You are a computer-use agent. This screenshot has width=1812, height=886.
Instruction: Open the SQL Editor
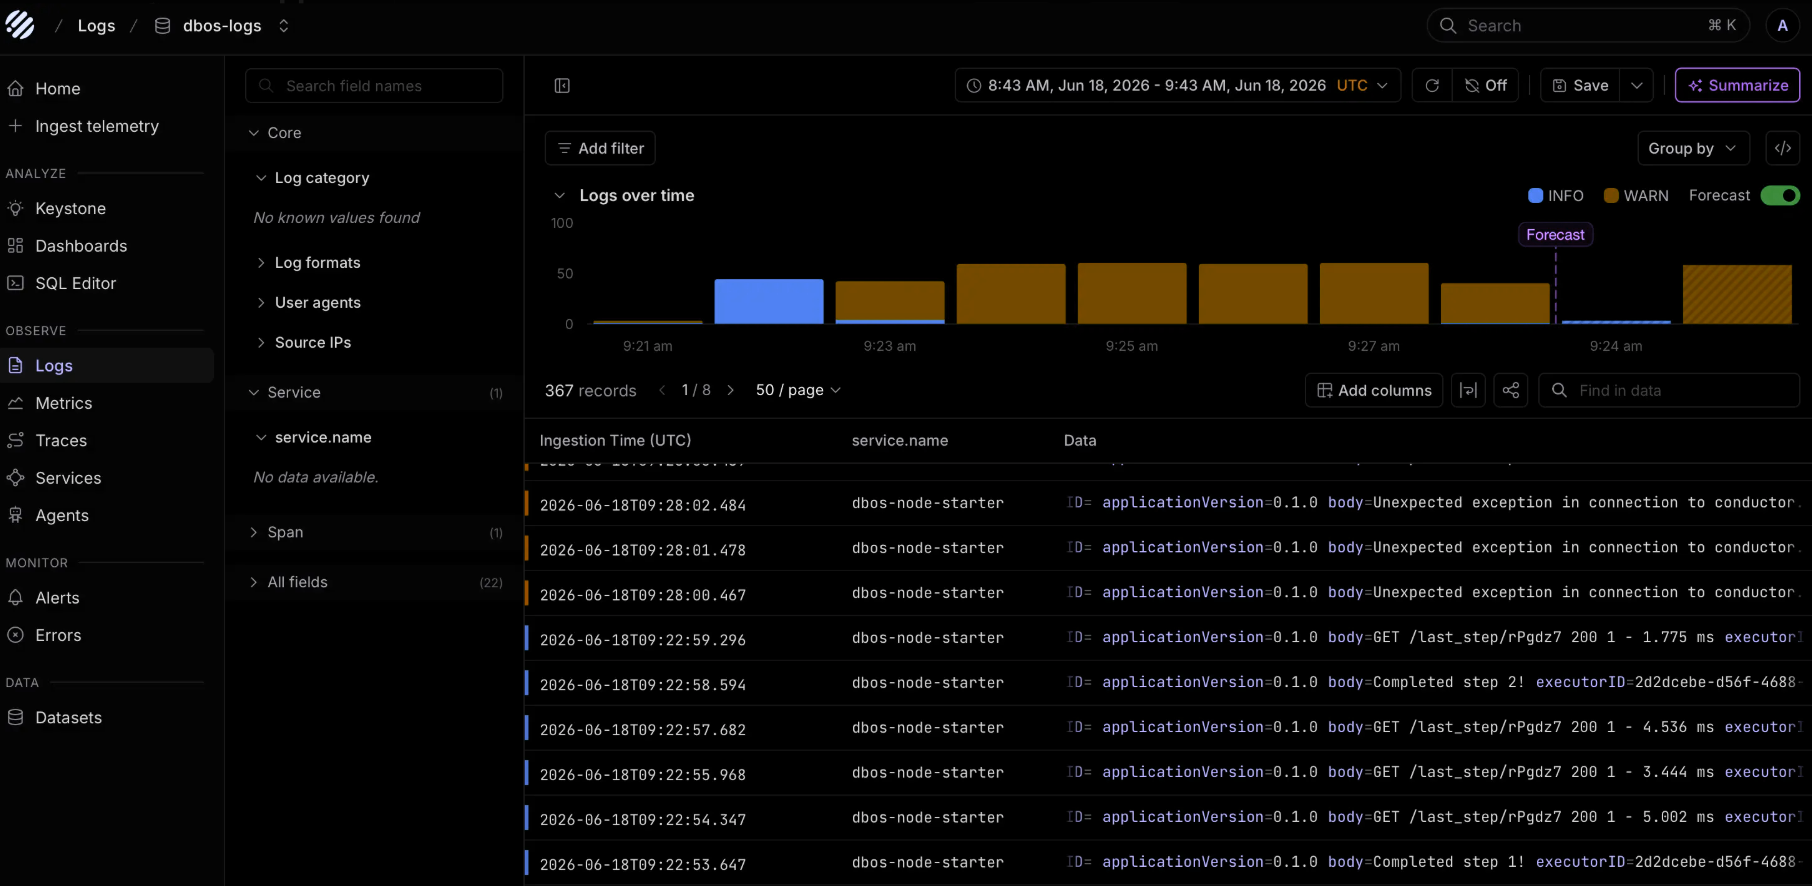pos(75,284)
